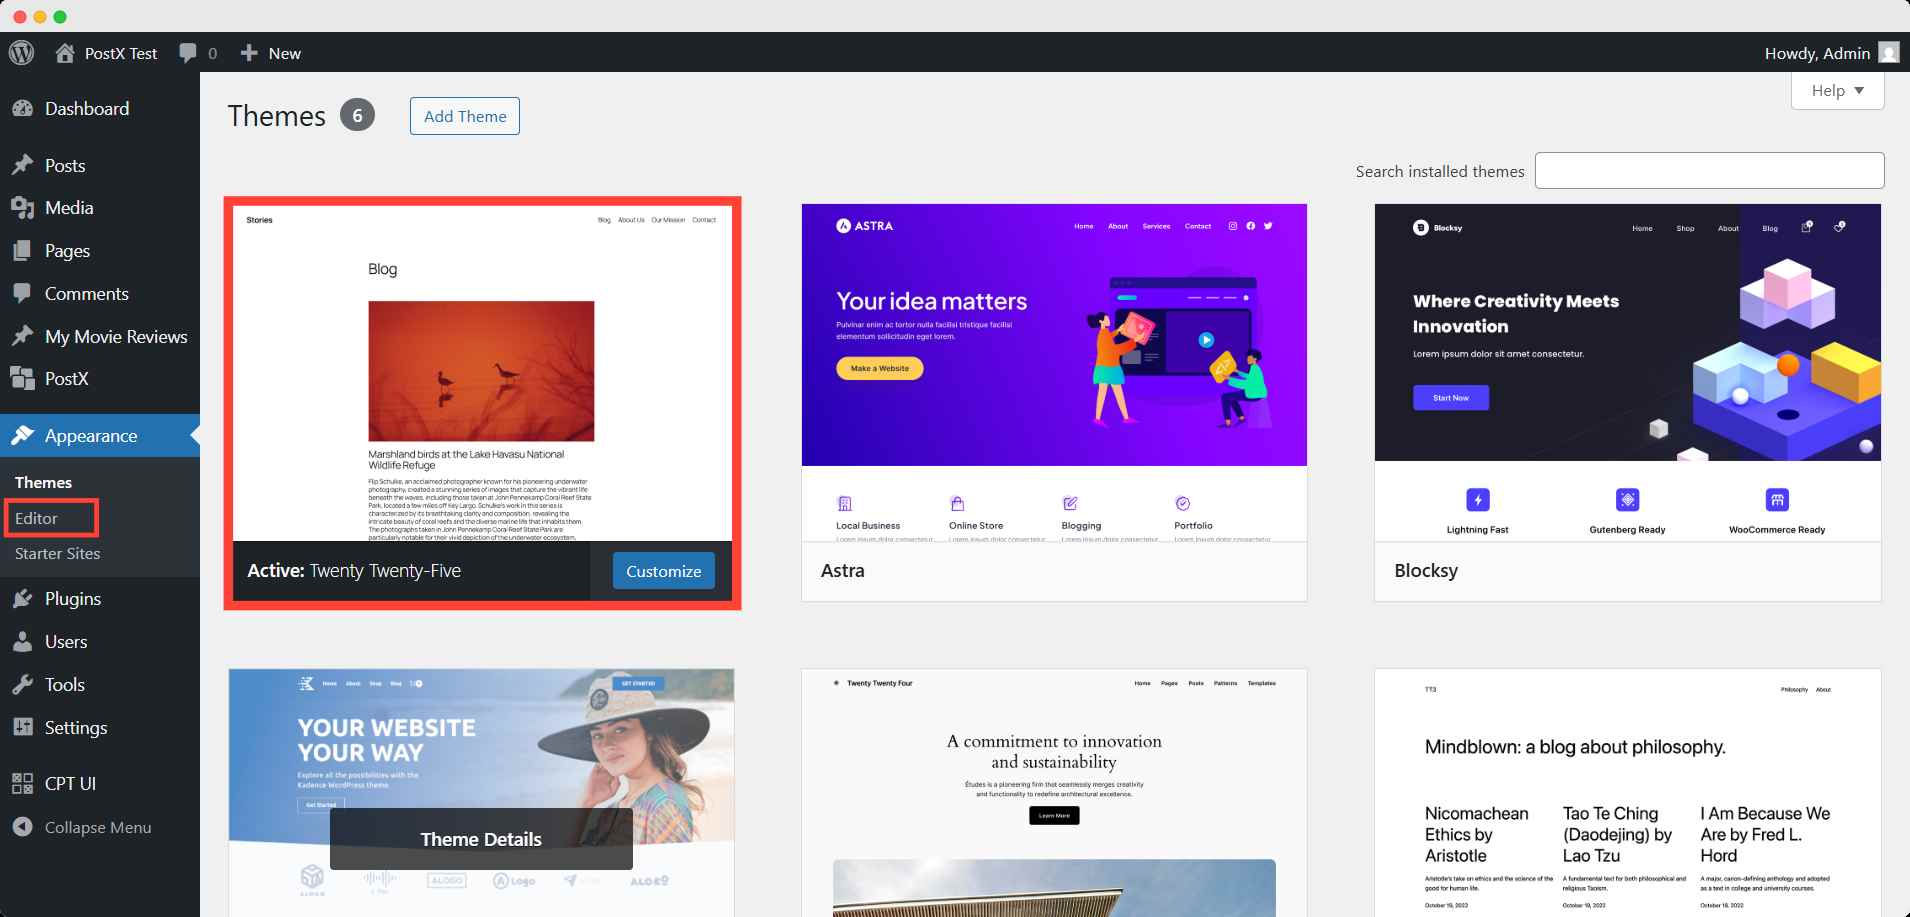Click the WordPress logo in admin bar
The image size is (1910, 917).
[x=21, y=52]
